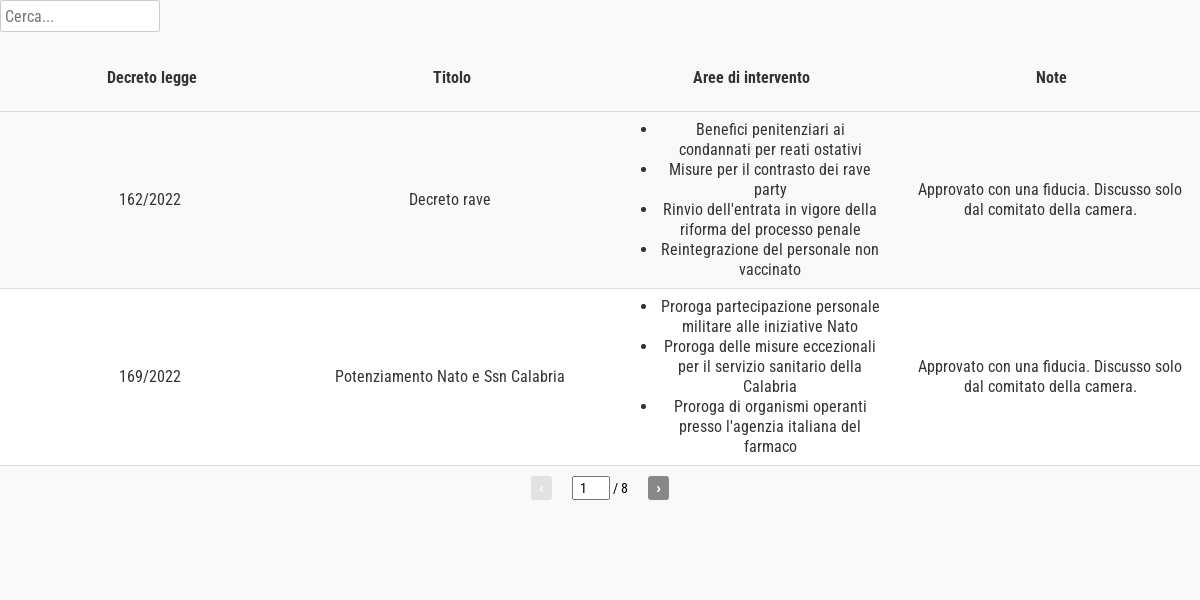Click the Benefici penitenziari list item
Image resolution: width=1200 pixels, height=600 pixels.
point(770,140)
